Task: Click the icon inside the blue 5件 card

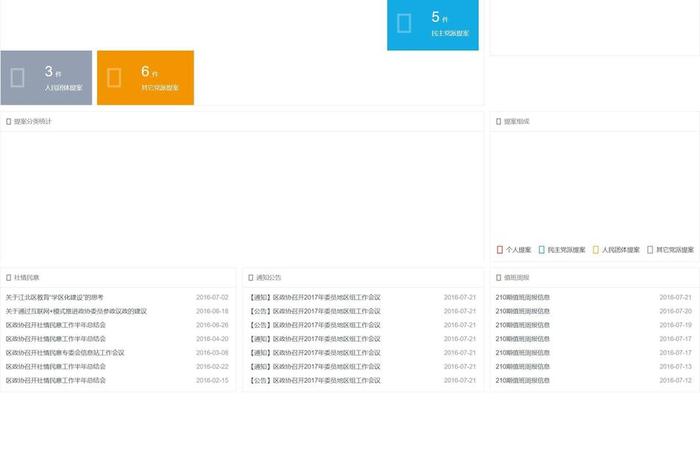Action: click(x=404, y=23)
